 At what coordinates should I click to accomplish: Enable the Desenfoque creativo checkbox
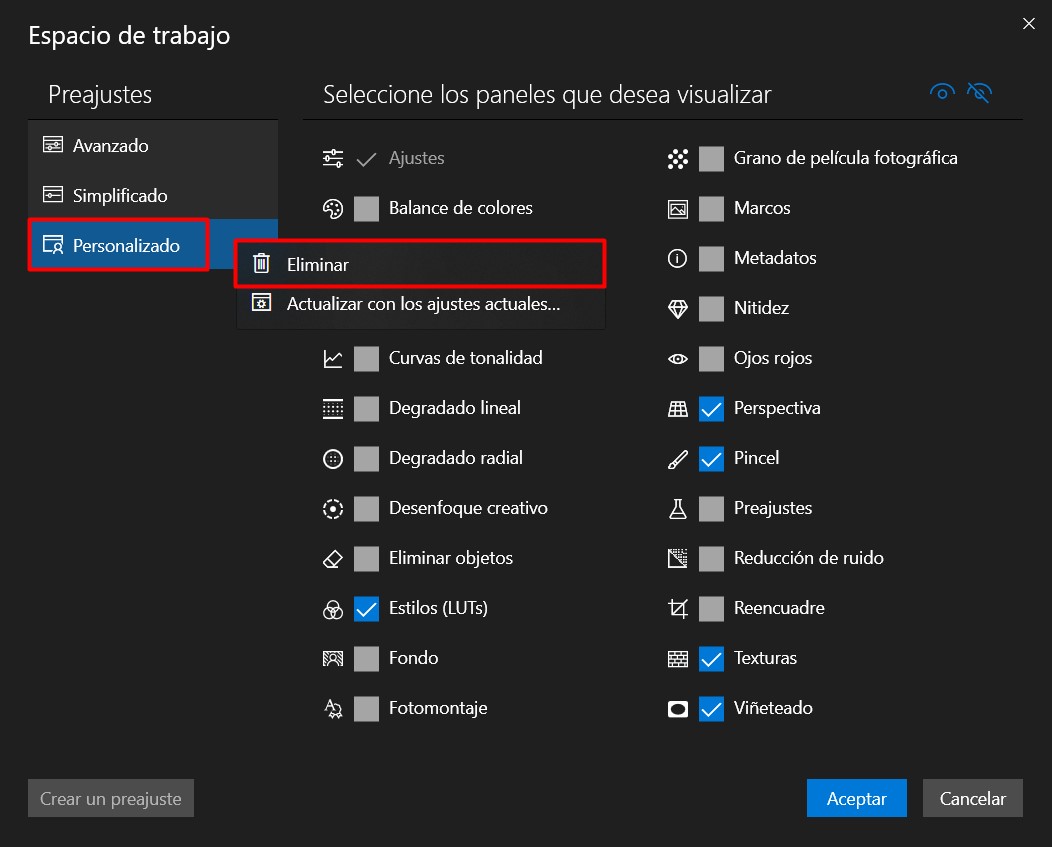[366, 509]
